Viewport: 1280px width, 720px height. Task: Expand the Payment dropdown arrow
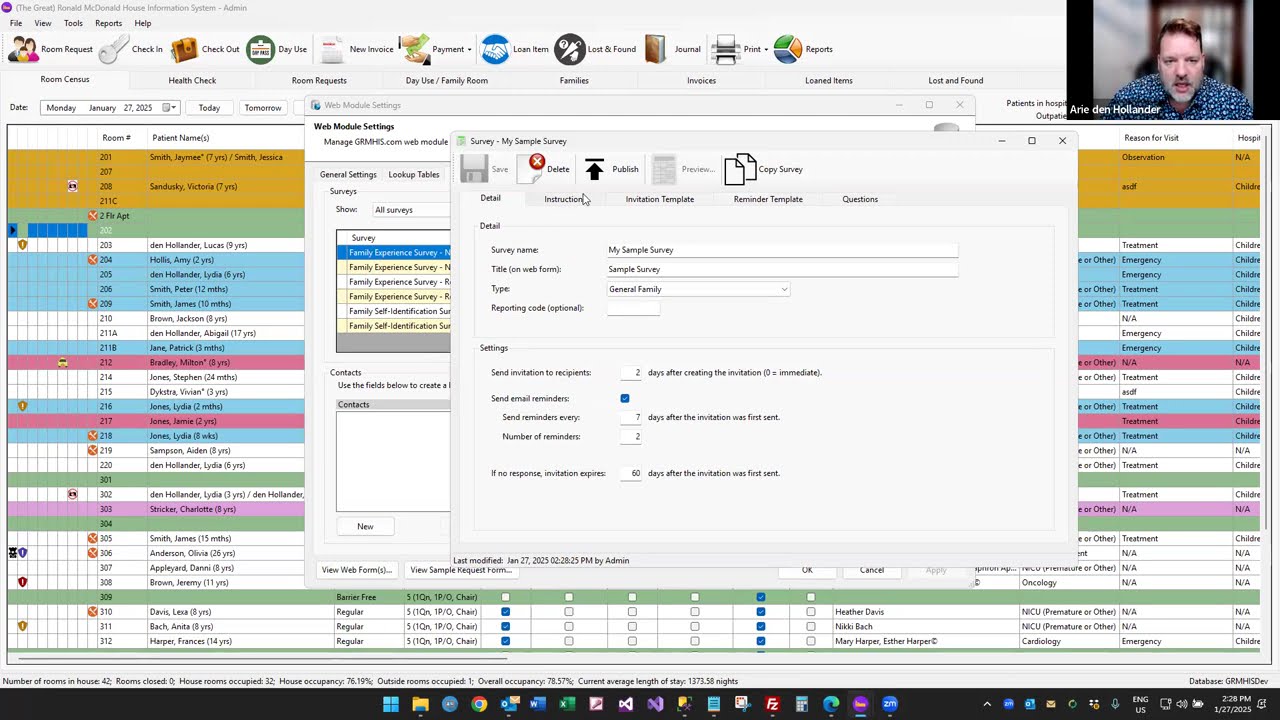469,49
